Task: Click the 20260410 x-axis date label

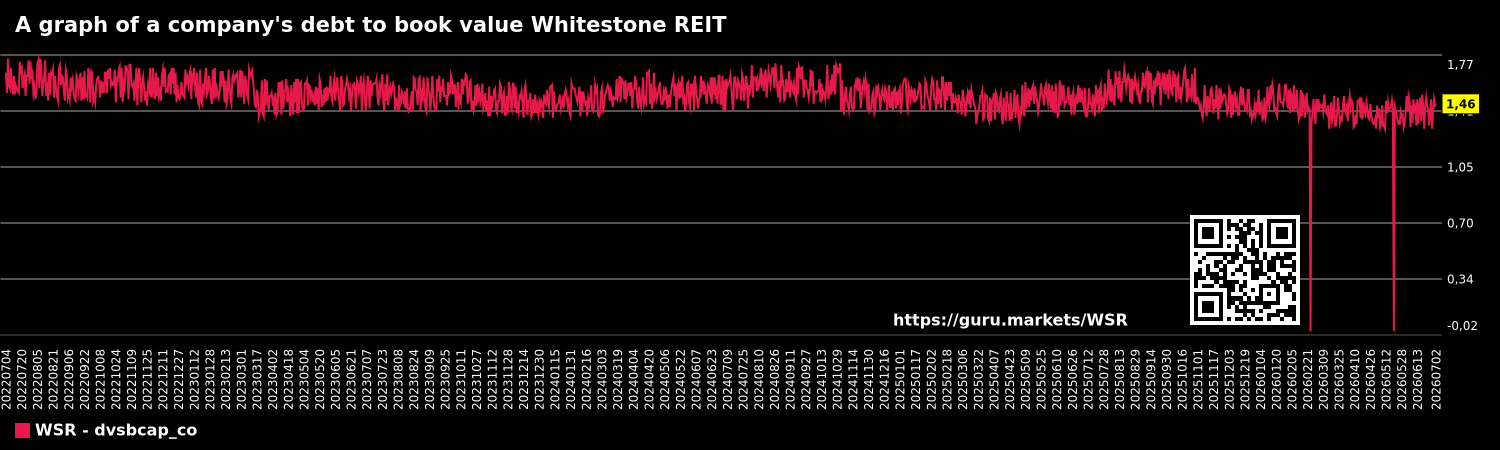Action: tap(1355, 378)
